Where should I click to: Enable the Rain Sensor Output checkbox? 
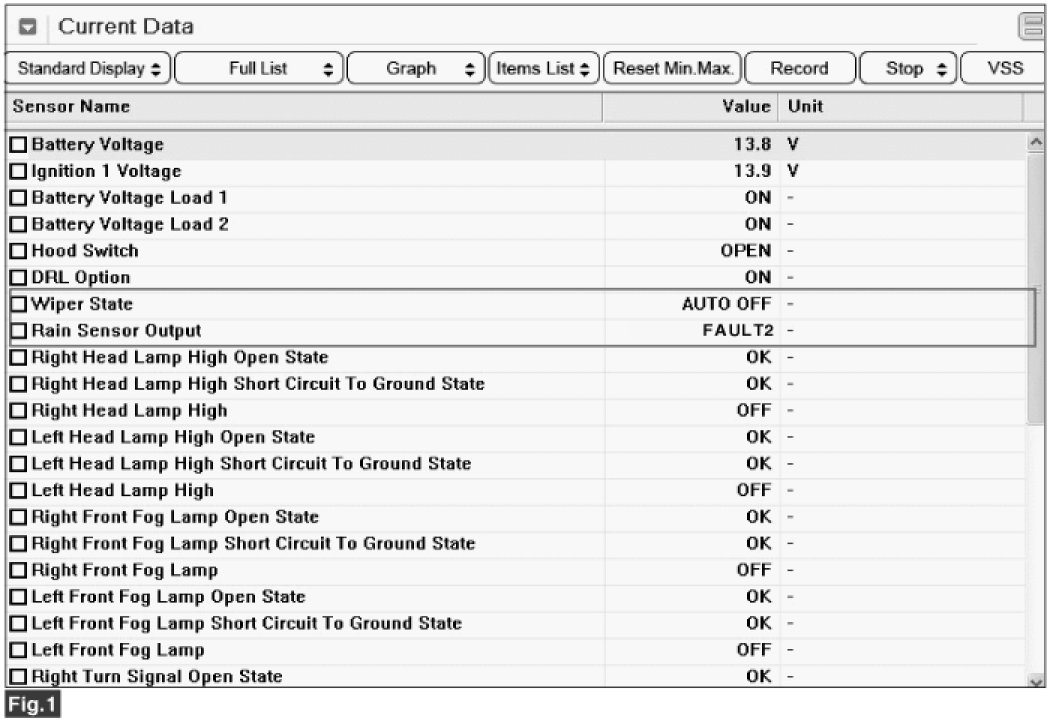(19, 331)
